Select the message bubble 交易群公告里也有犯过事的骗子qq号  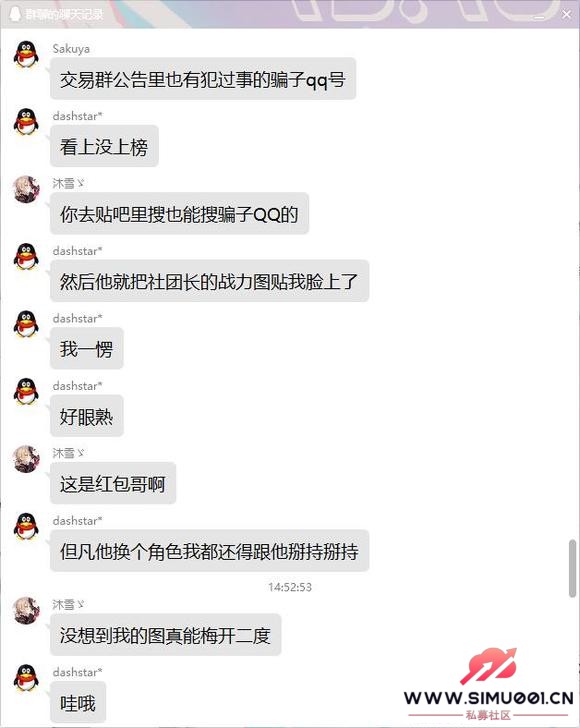[203, 79]
